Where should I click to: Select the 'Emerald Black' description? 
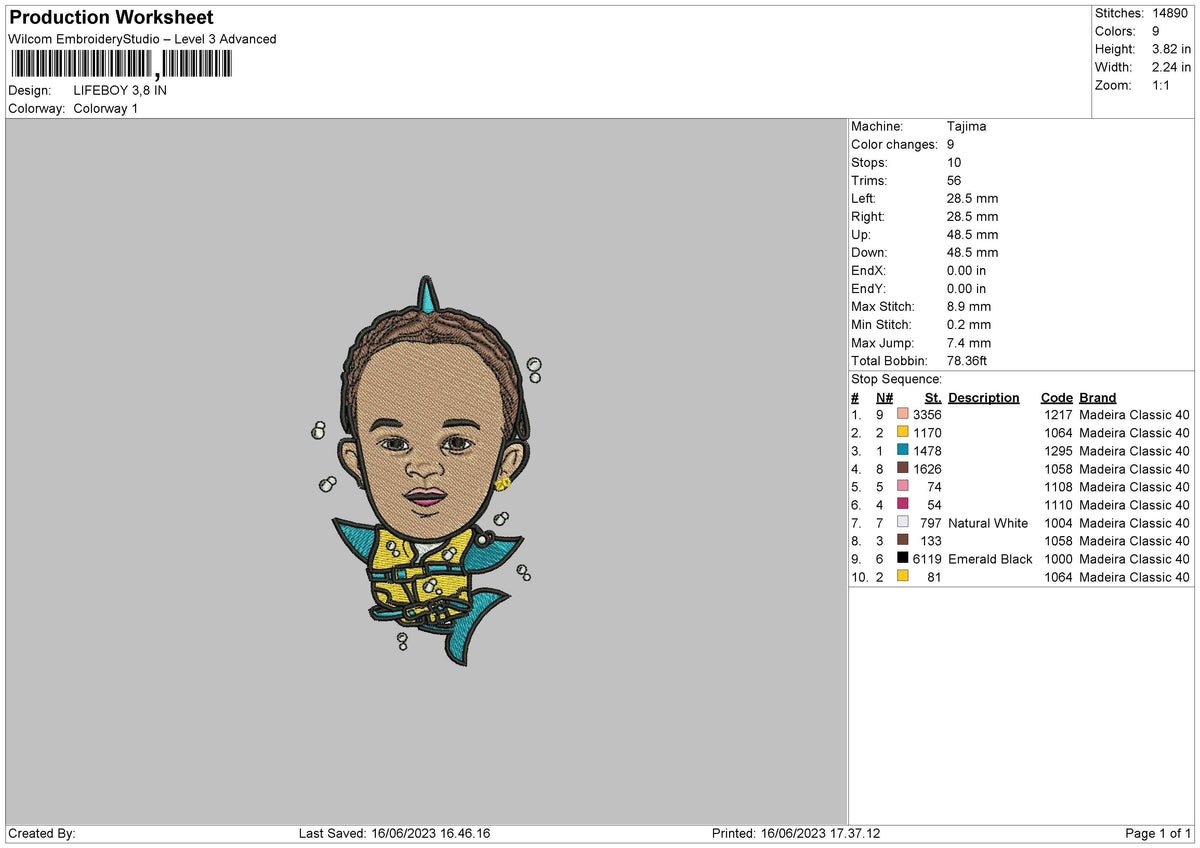pos(990,559)
